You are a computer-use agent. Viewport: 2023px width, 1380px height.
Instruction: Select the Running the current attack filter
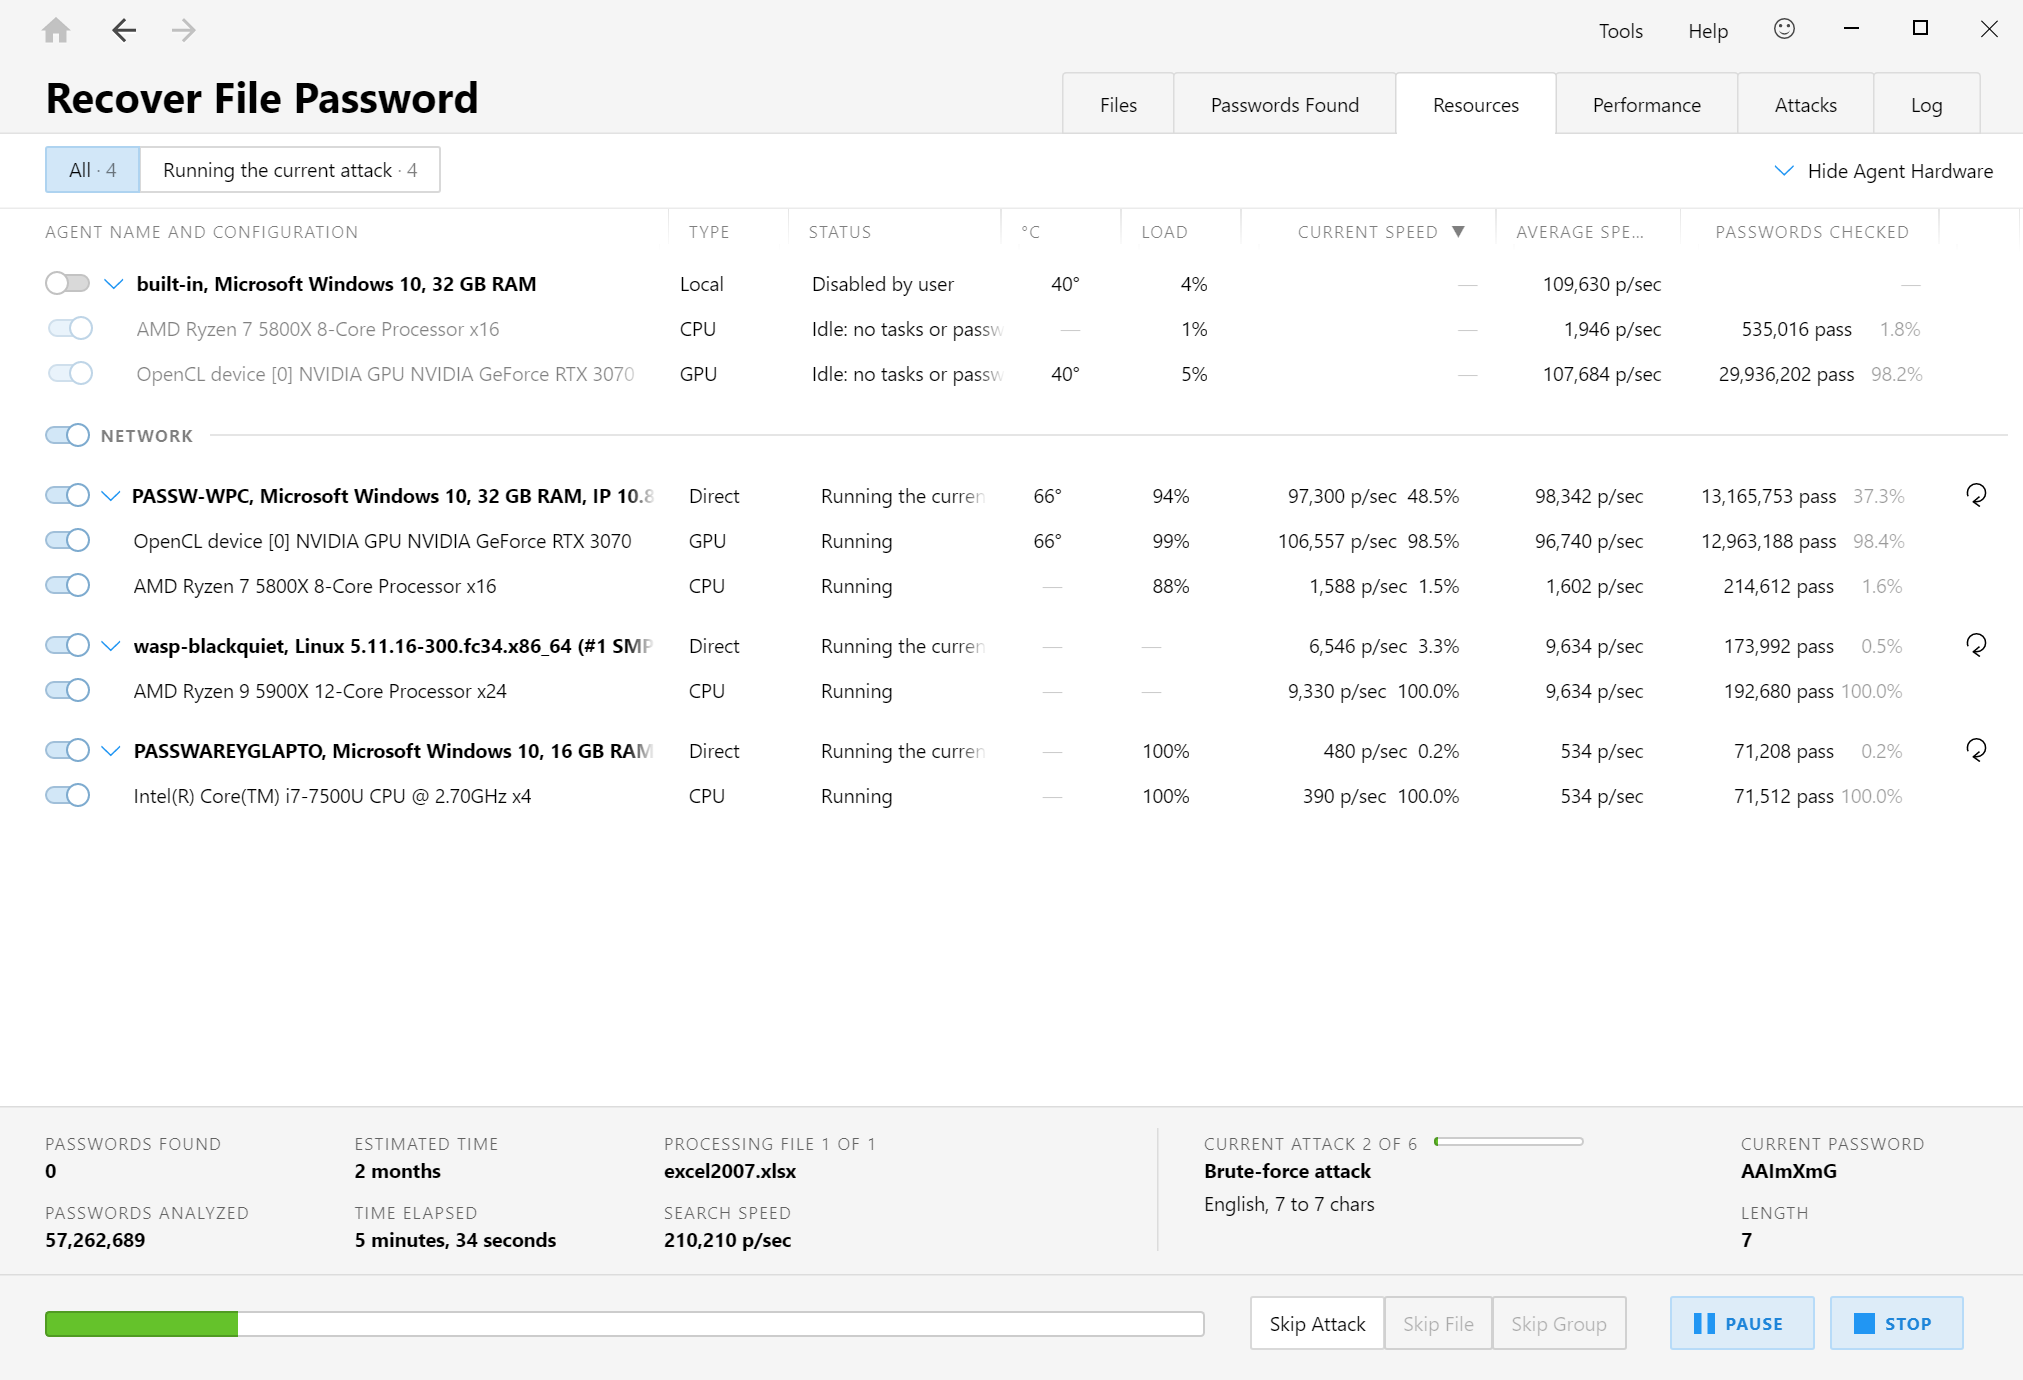pyautogui.click(x=291, y=169)
